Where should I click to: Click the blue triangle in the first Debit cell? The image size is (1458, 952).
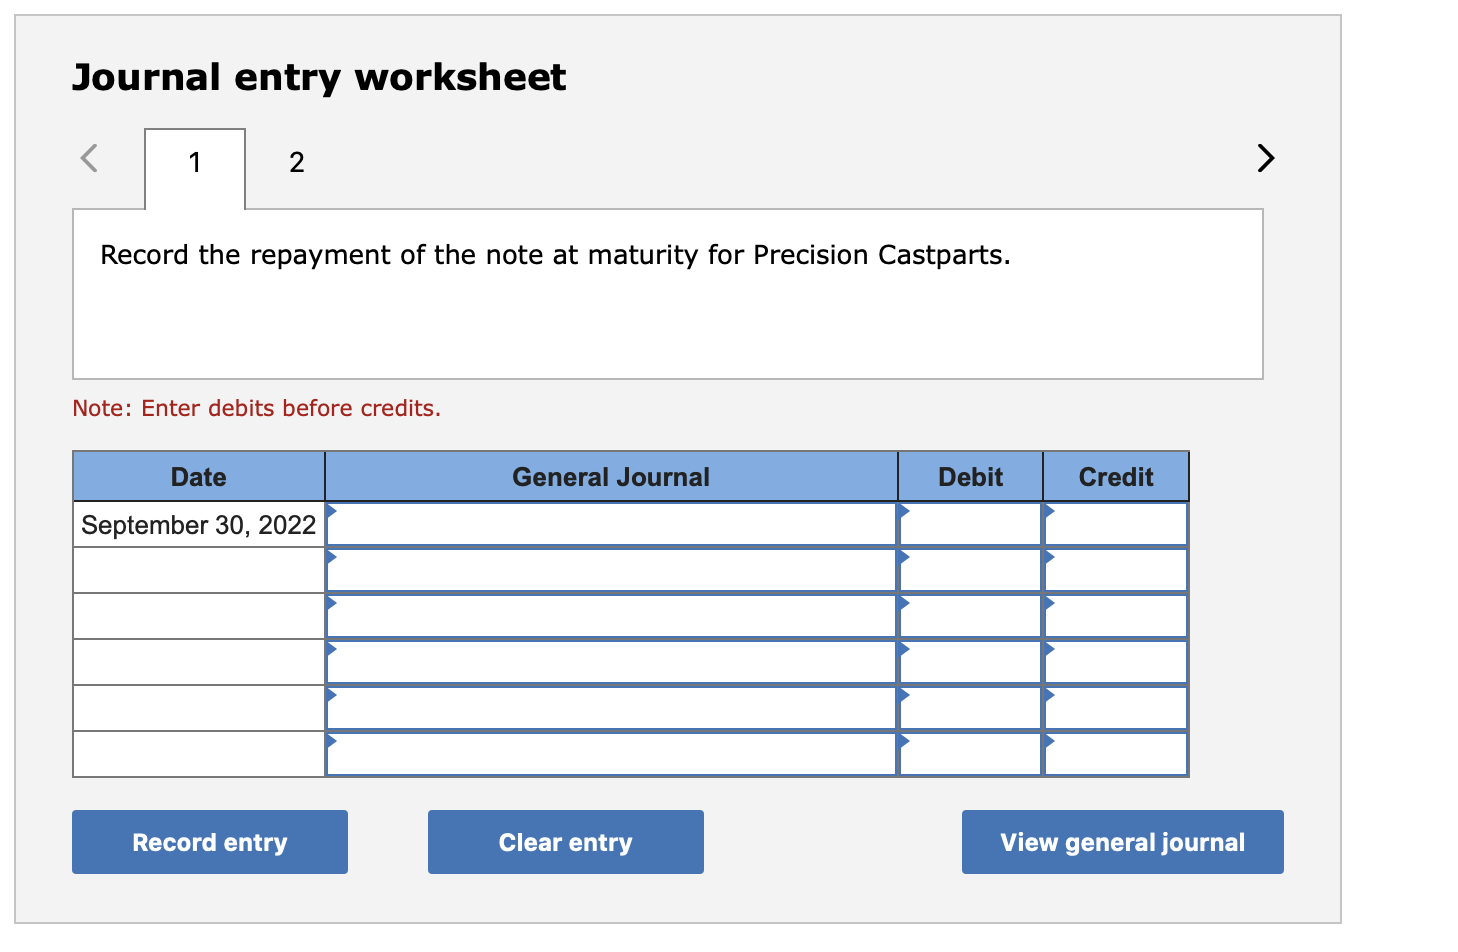[x=904, y=512]
